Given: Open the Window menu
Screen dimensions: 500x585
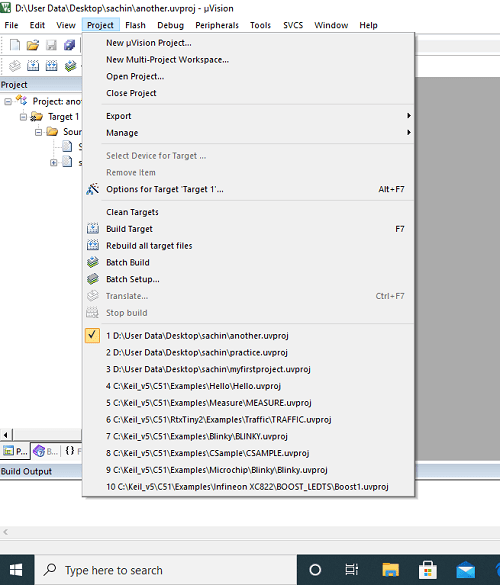Looking at the screenshot, I should 331,25.
